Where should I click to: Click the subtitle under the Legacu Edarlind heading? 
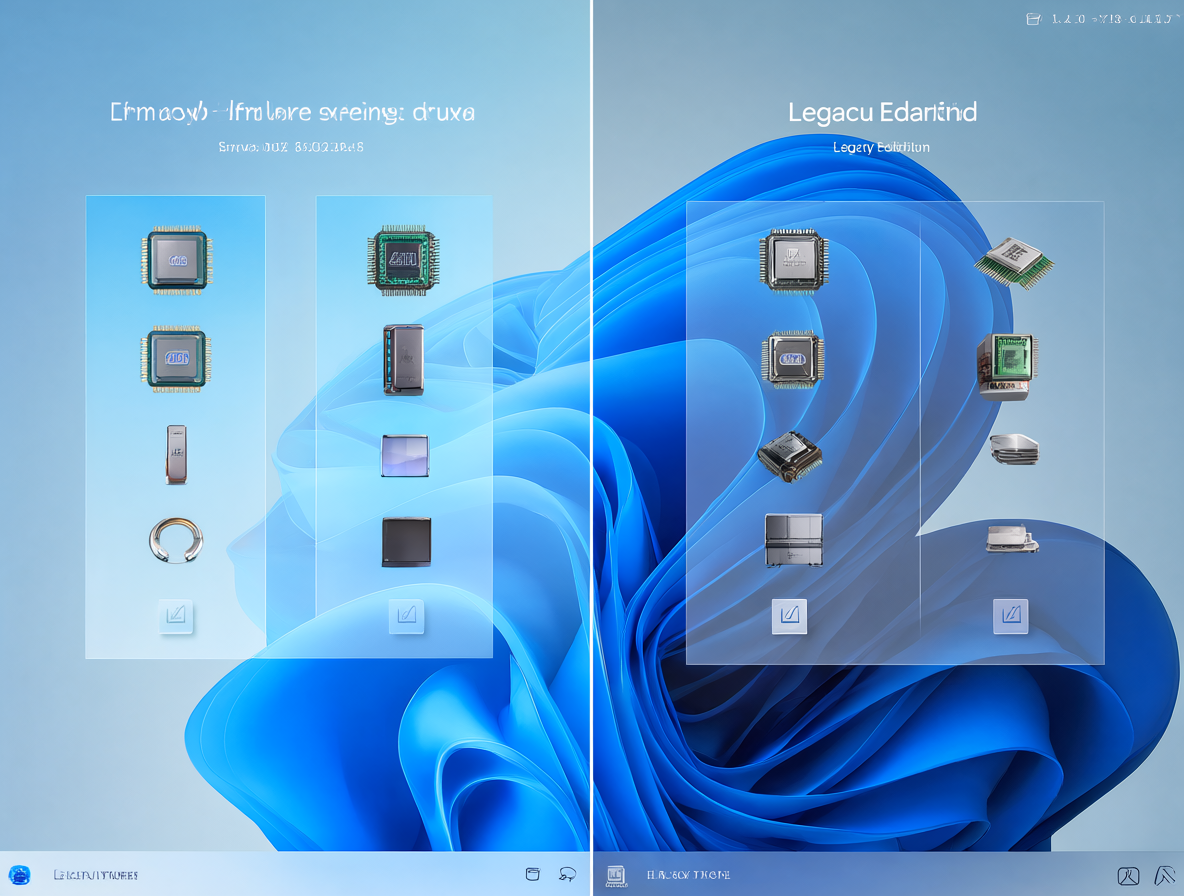tap(881, 147)
